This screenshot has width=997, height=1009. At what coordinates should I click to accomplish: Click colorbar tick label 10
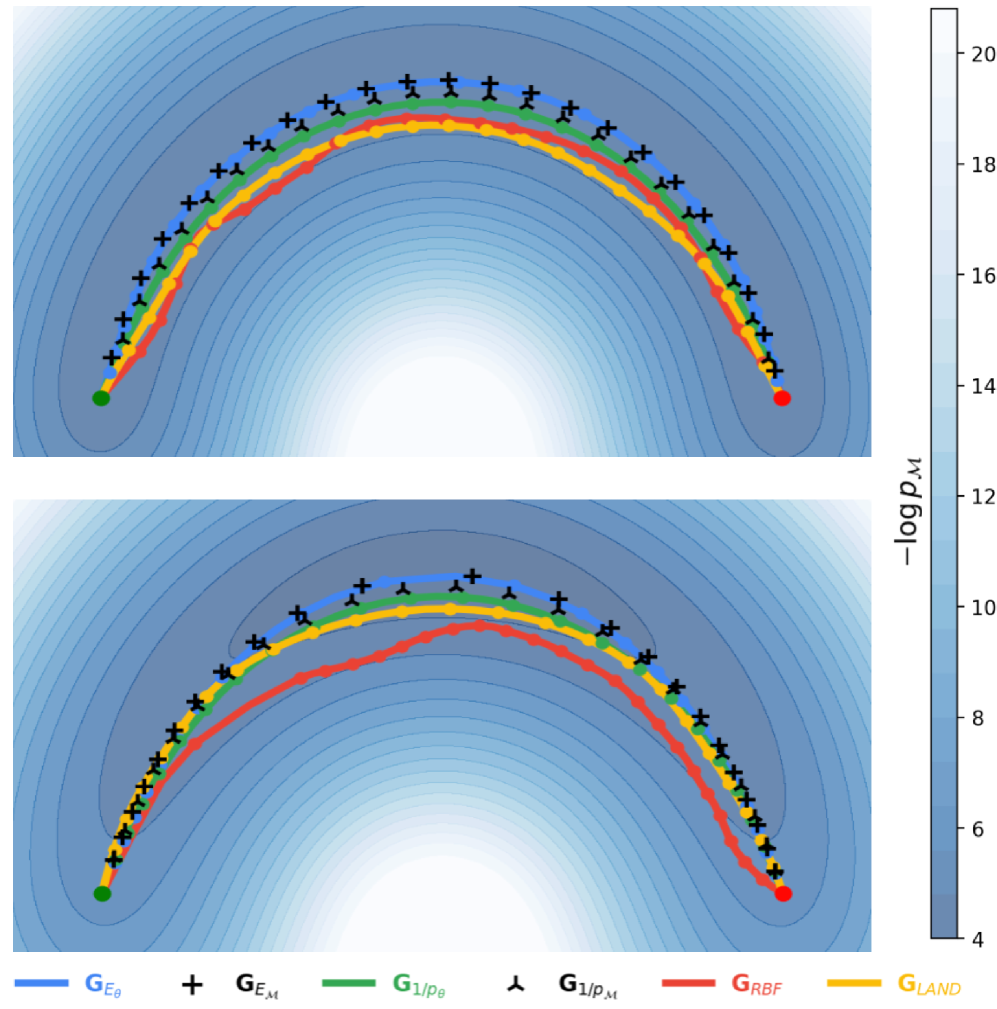point(983,608)
